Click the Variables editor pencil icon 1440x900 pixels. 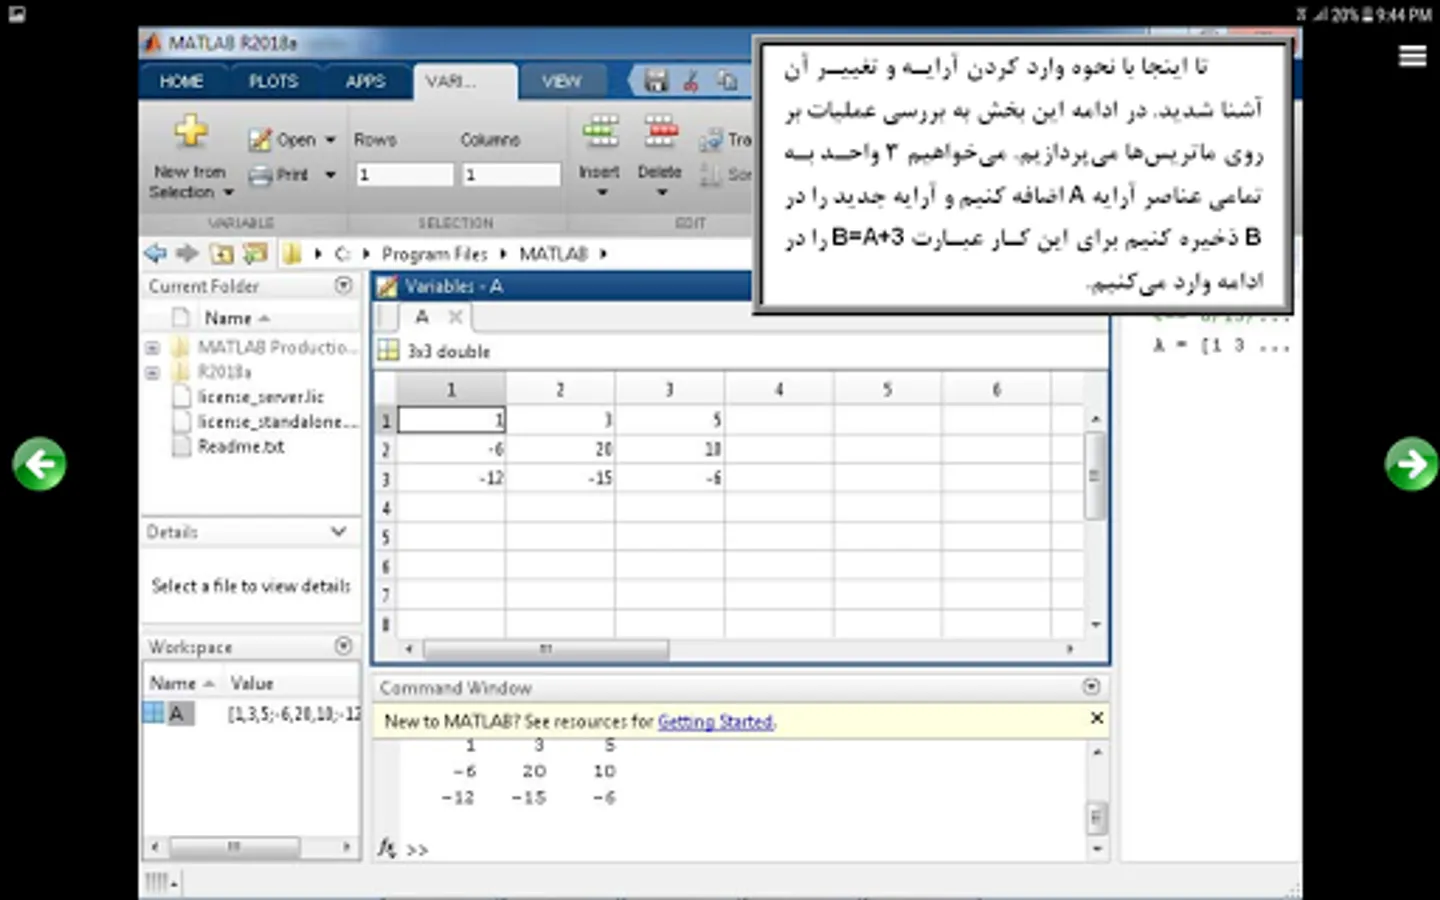pos(386,286)
